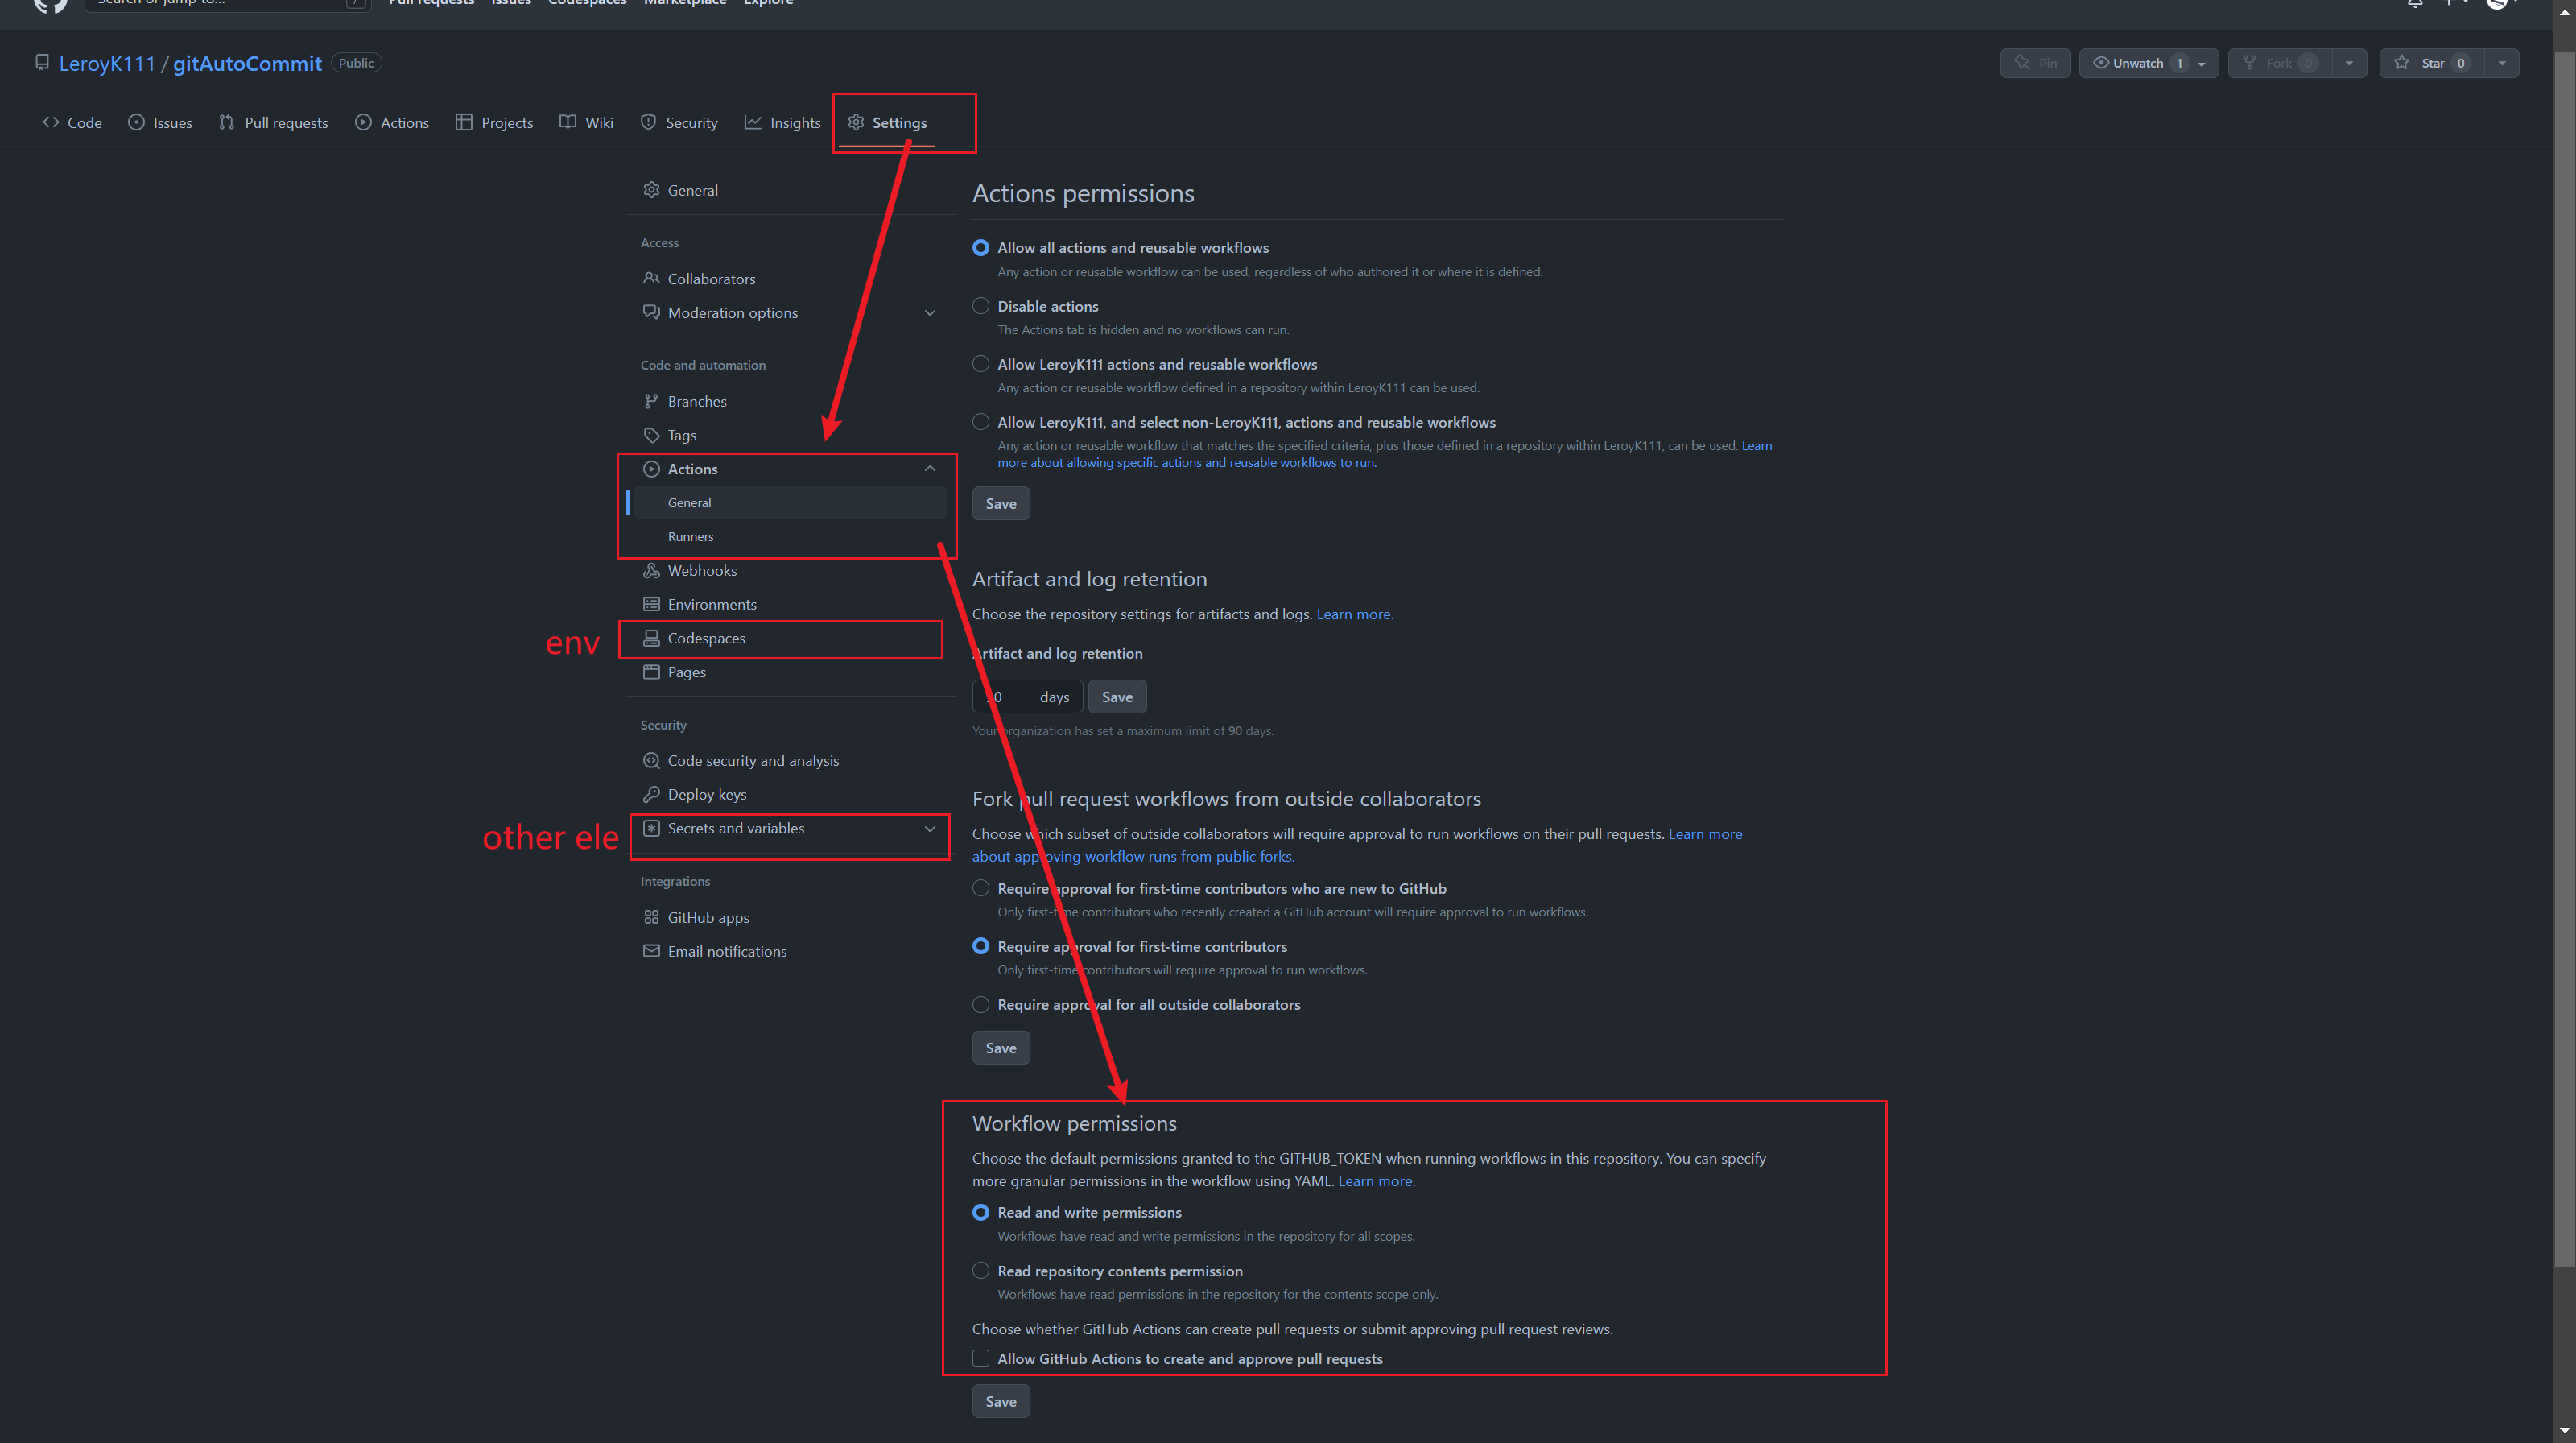Click the Deploy keys key icon
The image size is (2576, 1443).
pyautogui.click(x=651, y=794)
